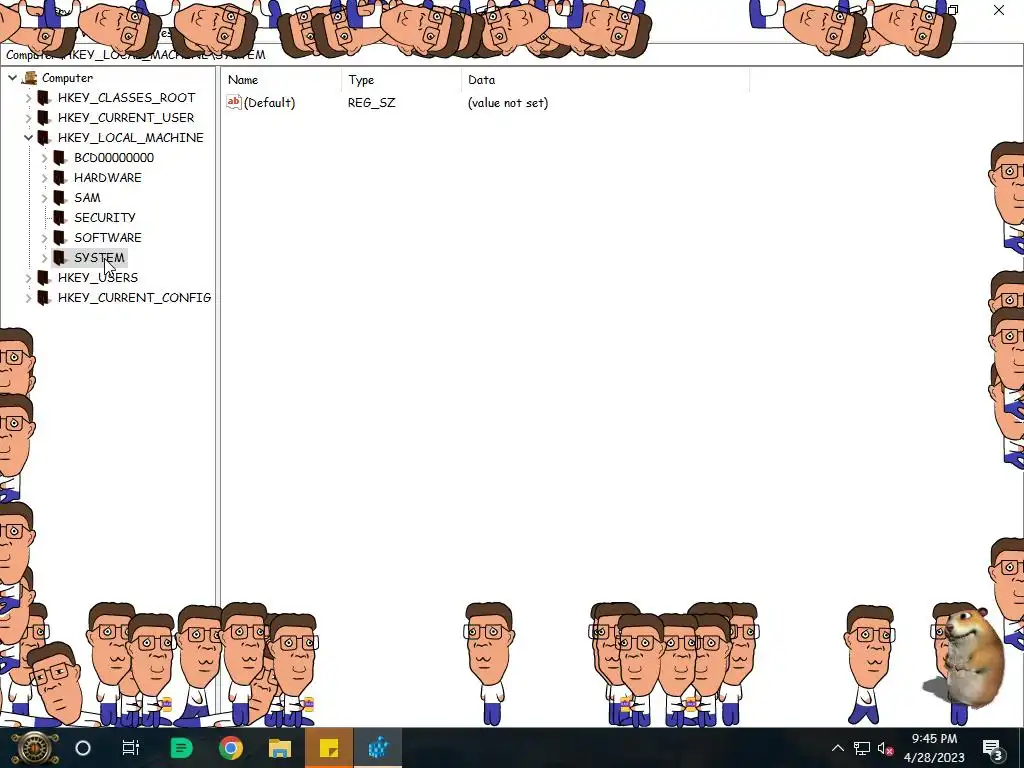Open Sticky Notes from taskbar
Image resolution: width=1024 pixels, height=768 pixels.
[328, 748]
